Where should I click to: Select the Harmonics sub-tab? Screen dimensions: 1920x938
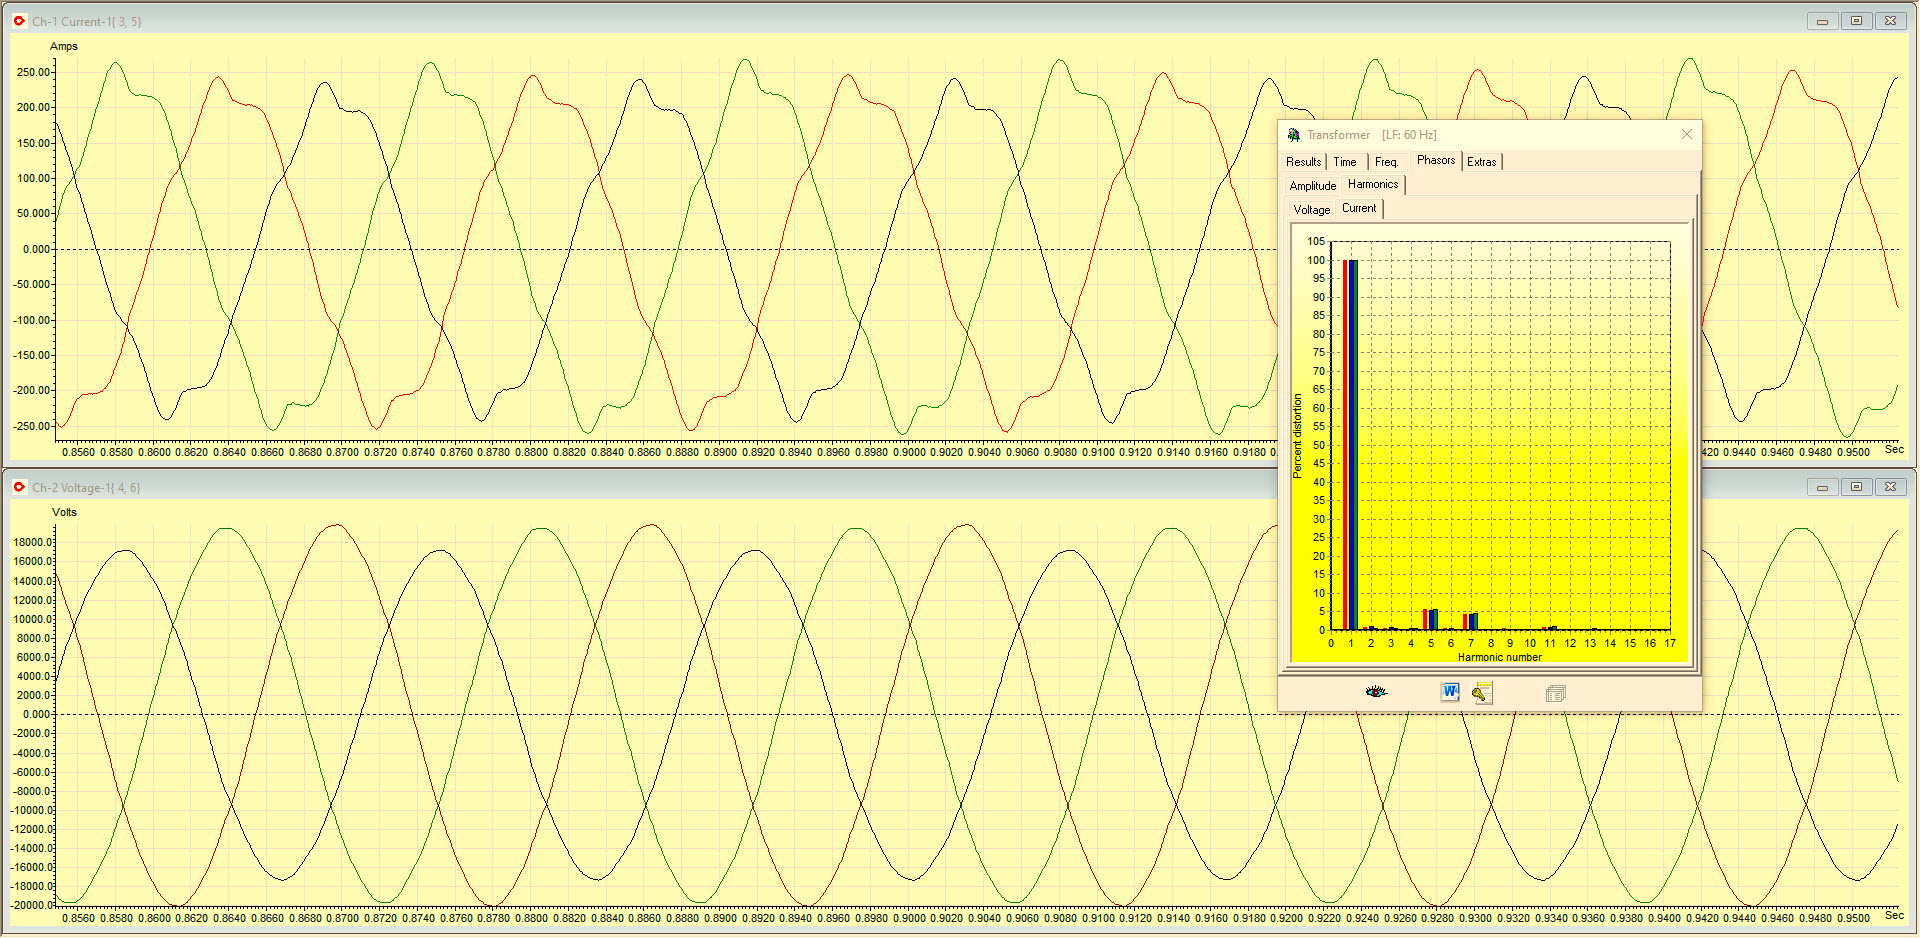point(1373,184)
